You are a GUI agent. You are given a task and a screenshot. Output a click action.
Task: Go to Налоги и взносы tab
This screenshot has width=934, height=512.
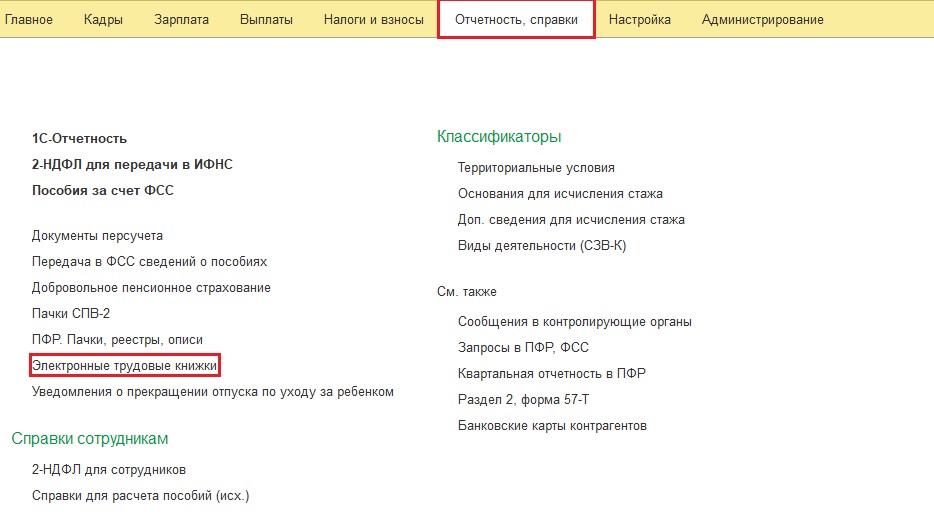coord(373,20)
